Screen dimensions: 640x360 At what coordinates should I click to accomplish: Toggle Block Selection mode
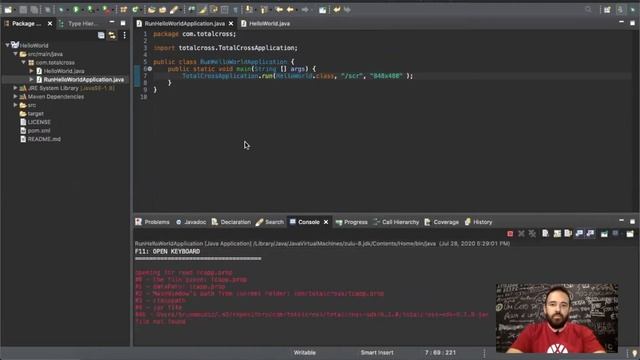coord(224,9)
